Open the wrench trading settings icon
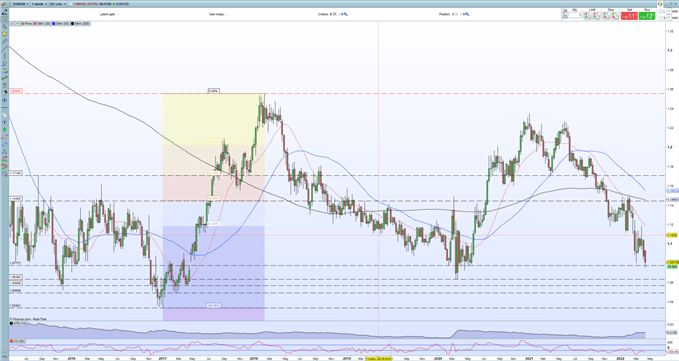The width and height of the screenshot is (679, 361). click(x=565, y=10)
